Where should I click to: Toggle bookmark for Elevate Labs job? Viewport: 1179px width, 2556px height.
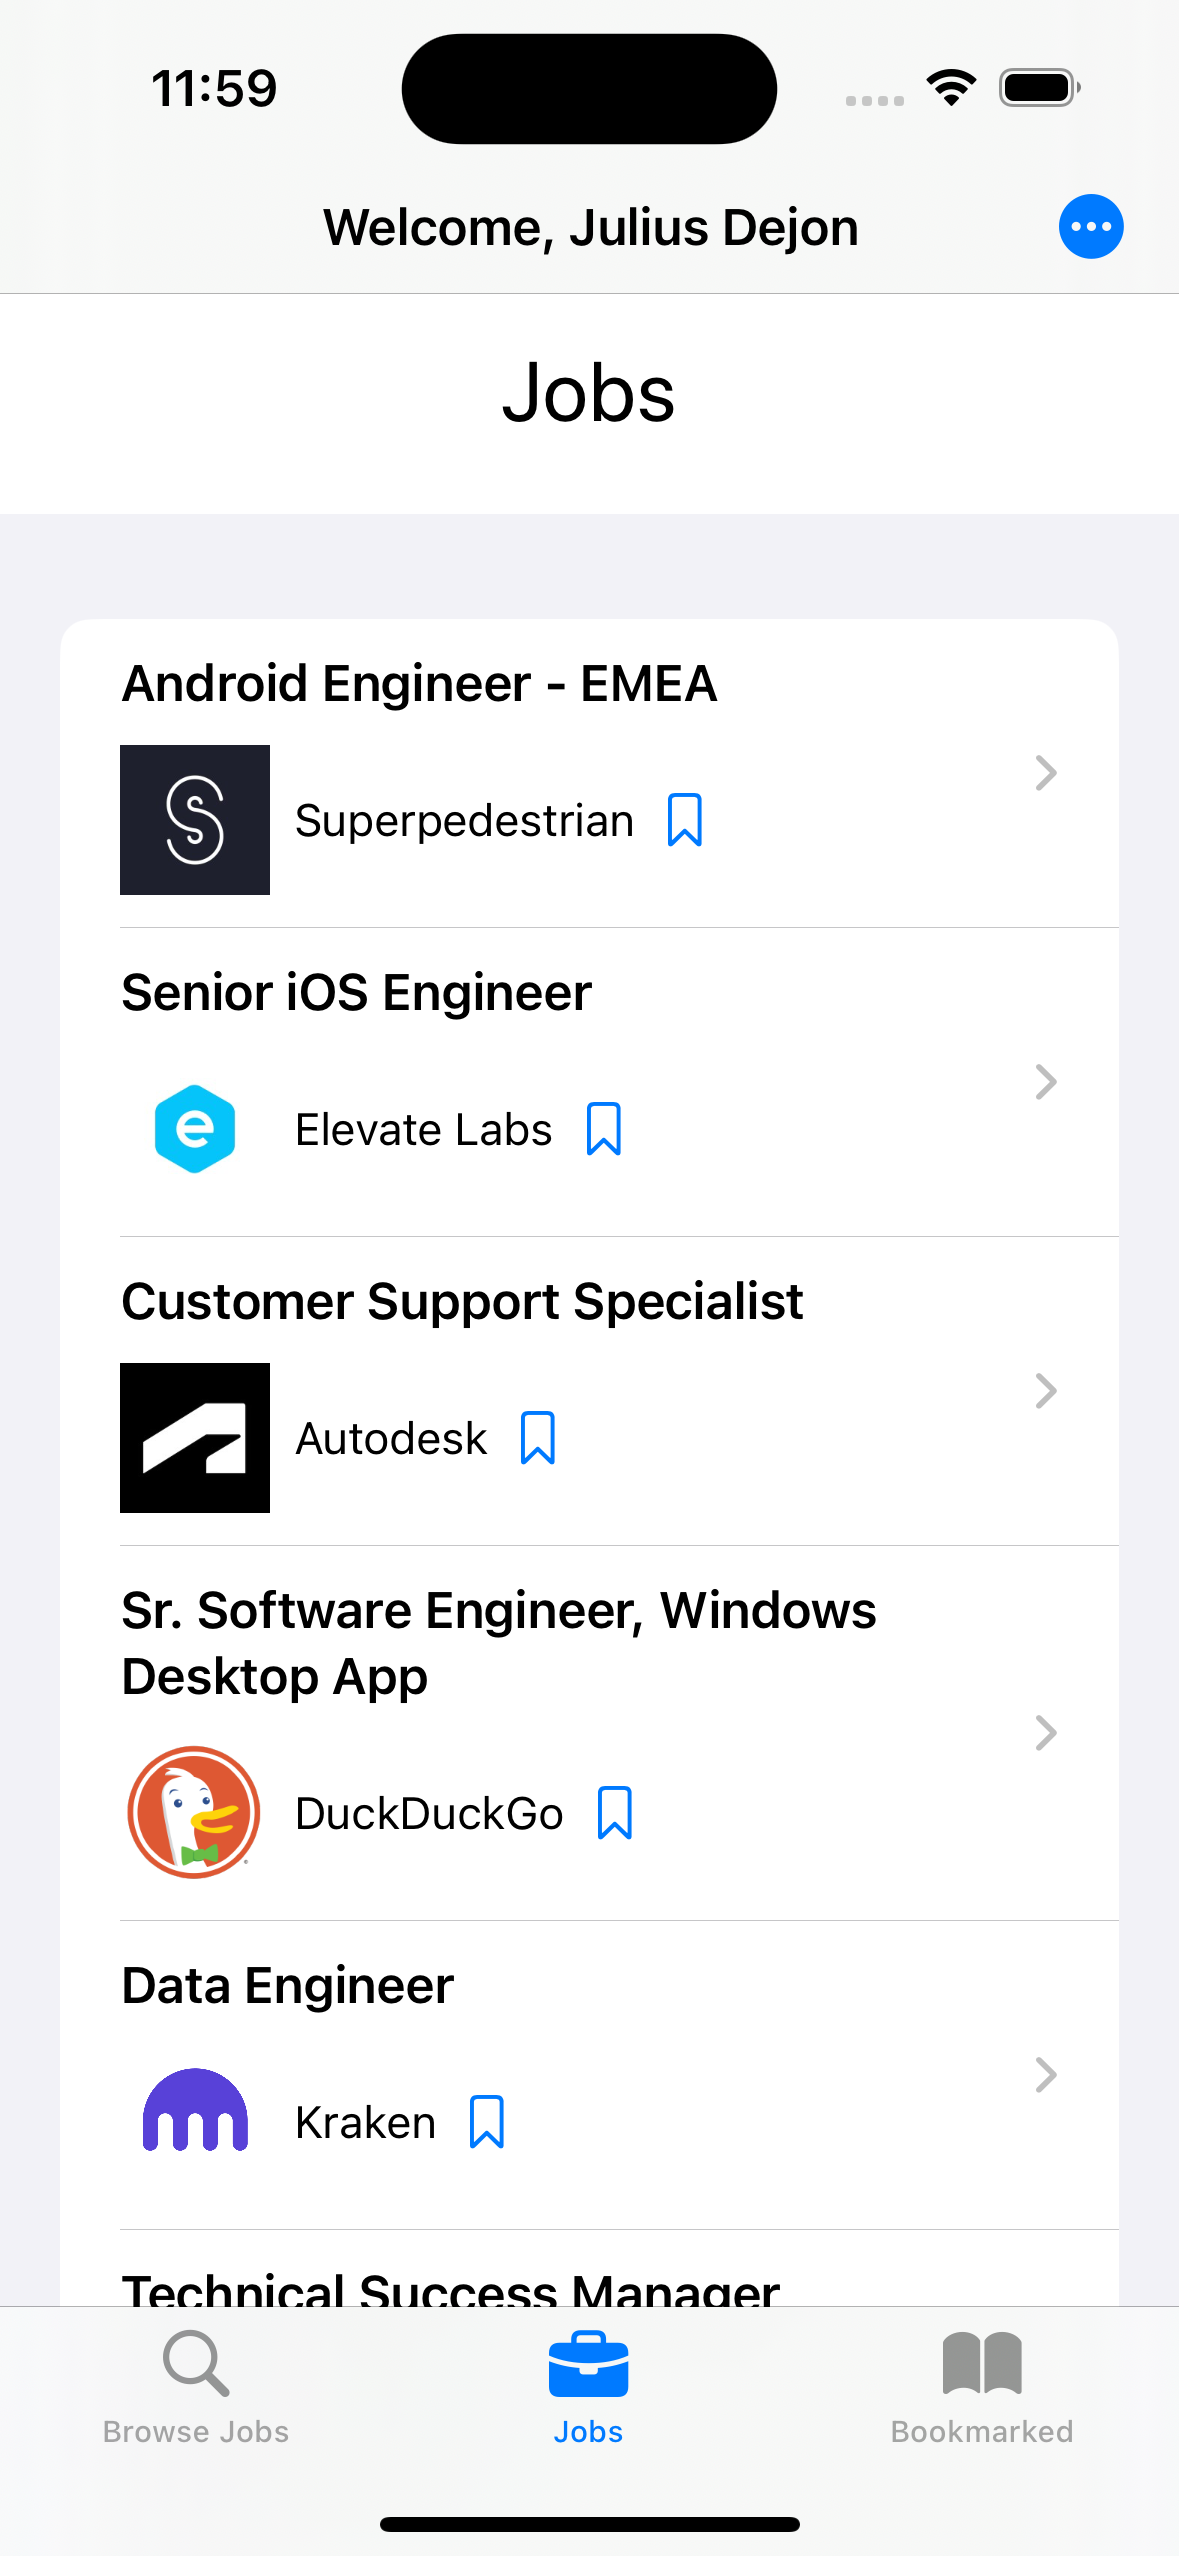point(604,1129)
